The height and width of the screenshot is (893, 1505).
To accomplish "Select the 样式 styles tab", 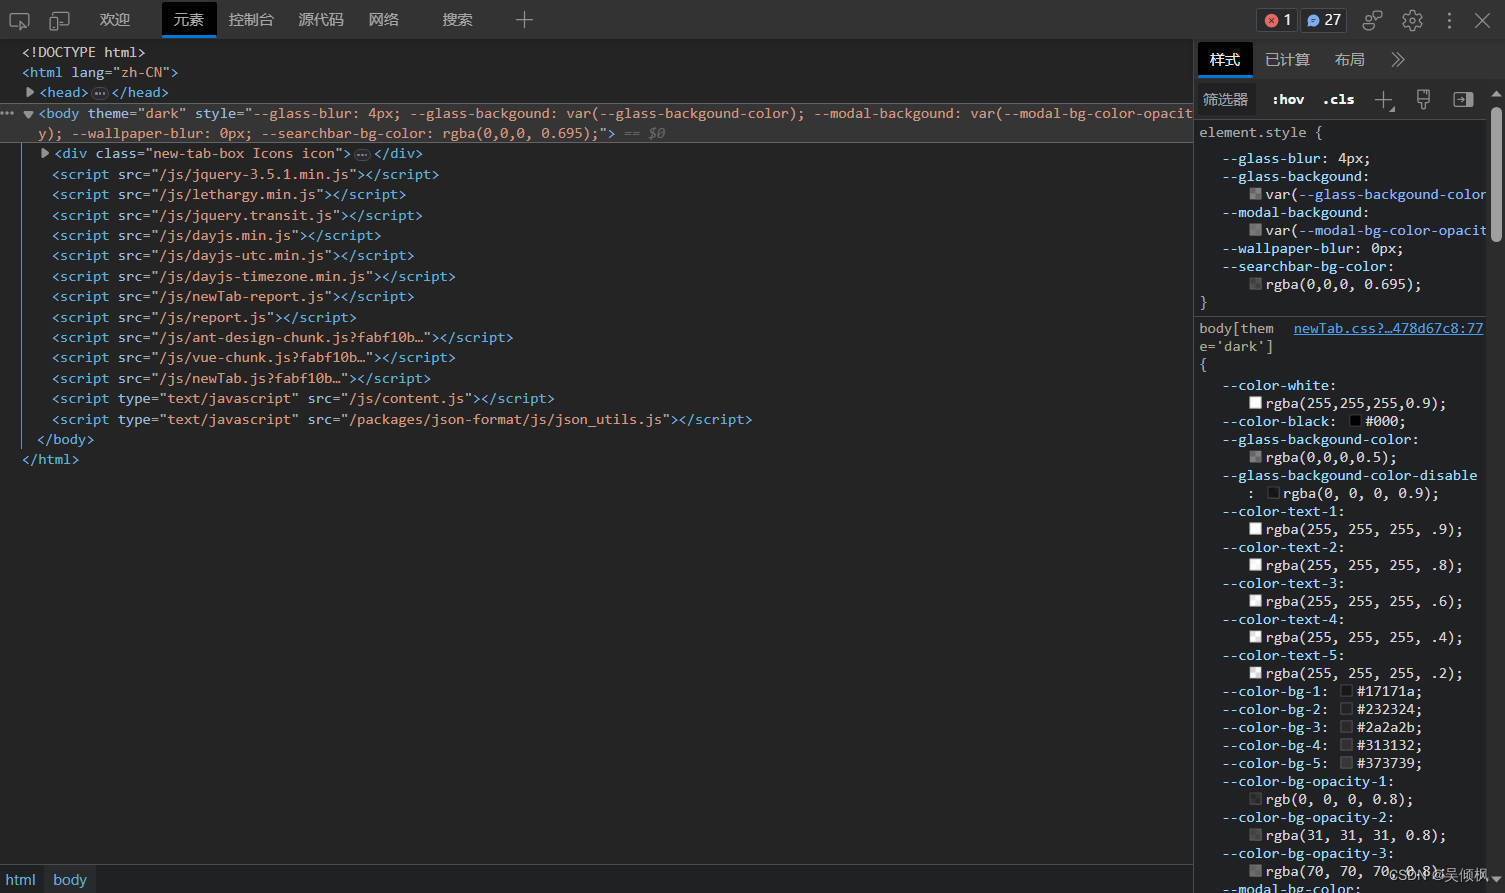I will [x=1225, y=60].
